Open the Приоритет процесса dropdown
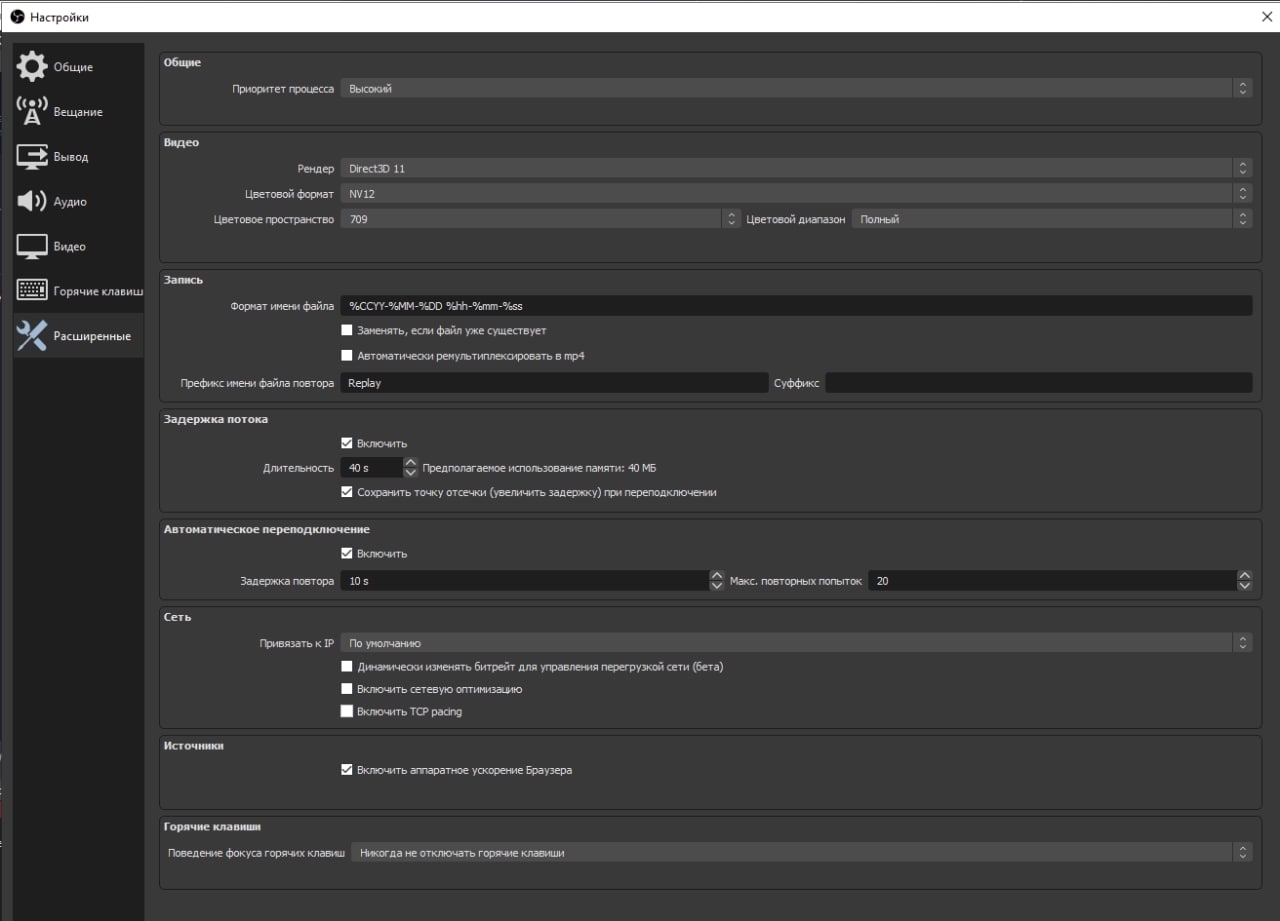 click(x=796, y=89)
